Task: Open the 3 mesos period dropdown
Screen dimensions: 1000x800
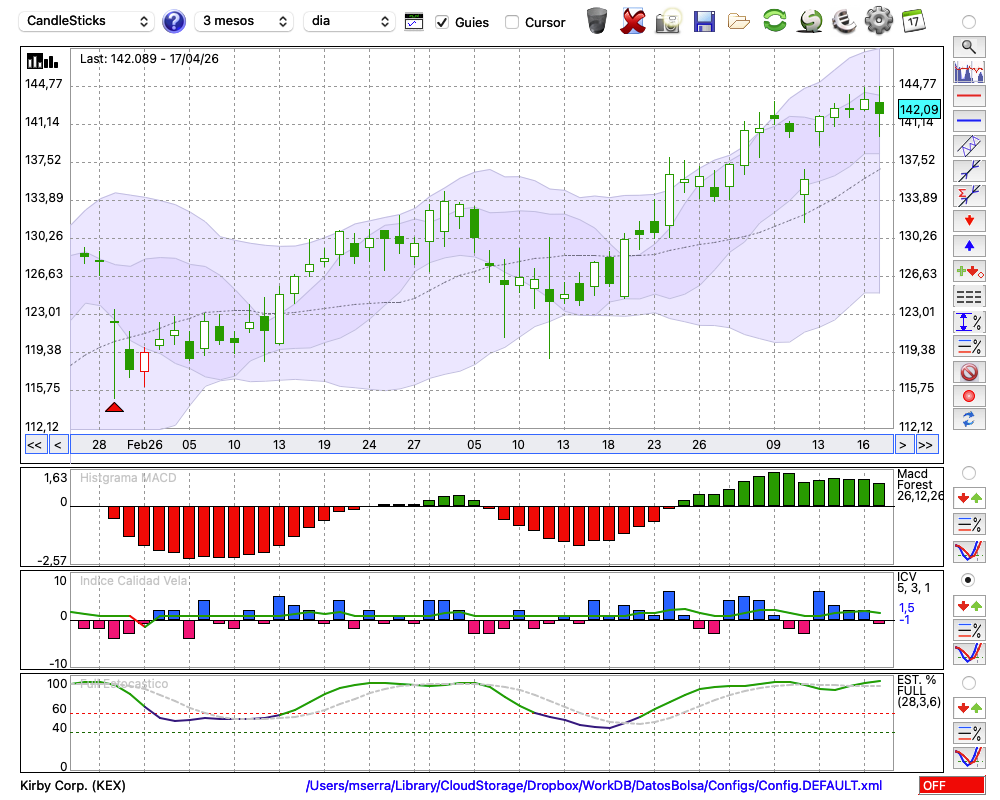Action: tap(244, 21)
